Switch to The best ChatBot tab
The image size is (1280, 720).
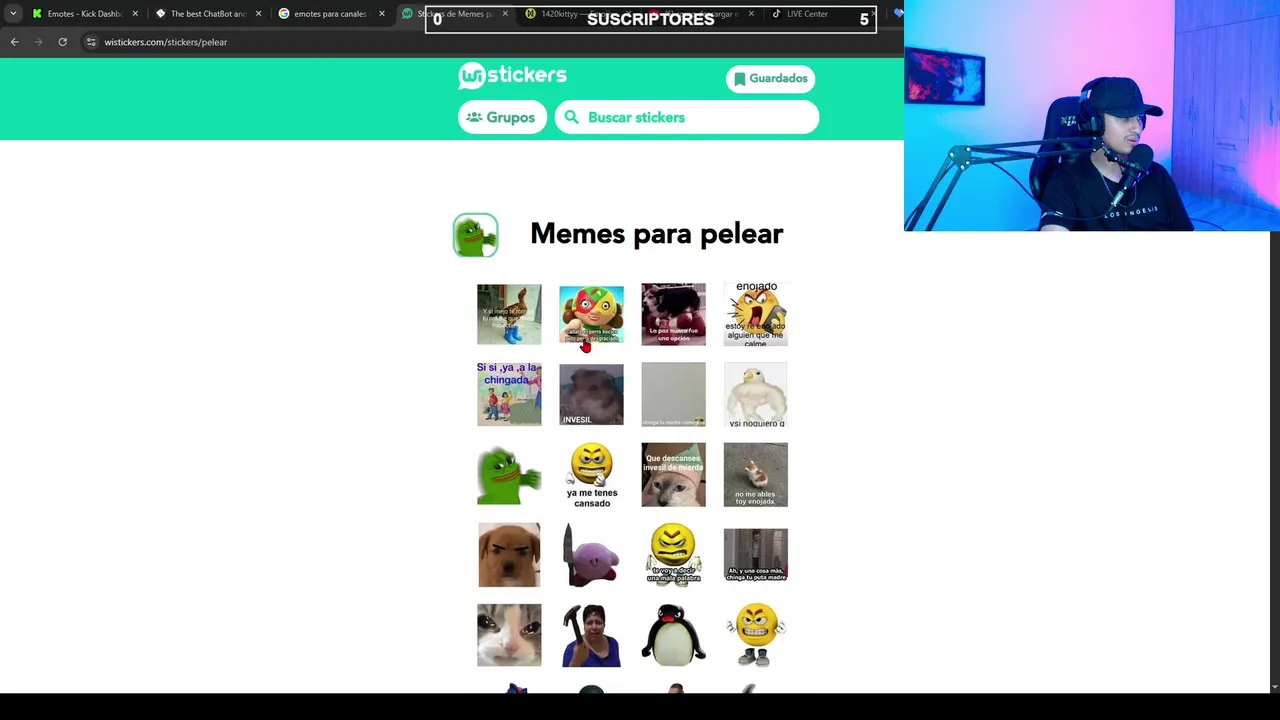click(x=208, y=14)
